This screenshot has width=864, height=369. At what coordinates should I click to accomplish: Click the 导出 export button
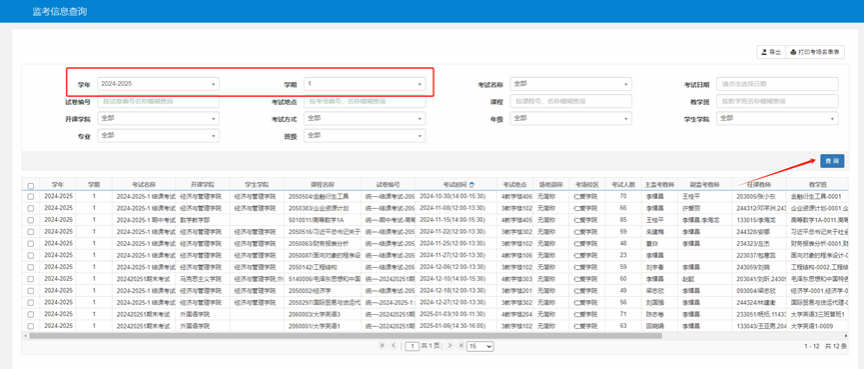[x=770, y=52]
